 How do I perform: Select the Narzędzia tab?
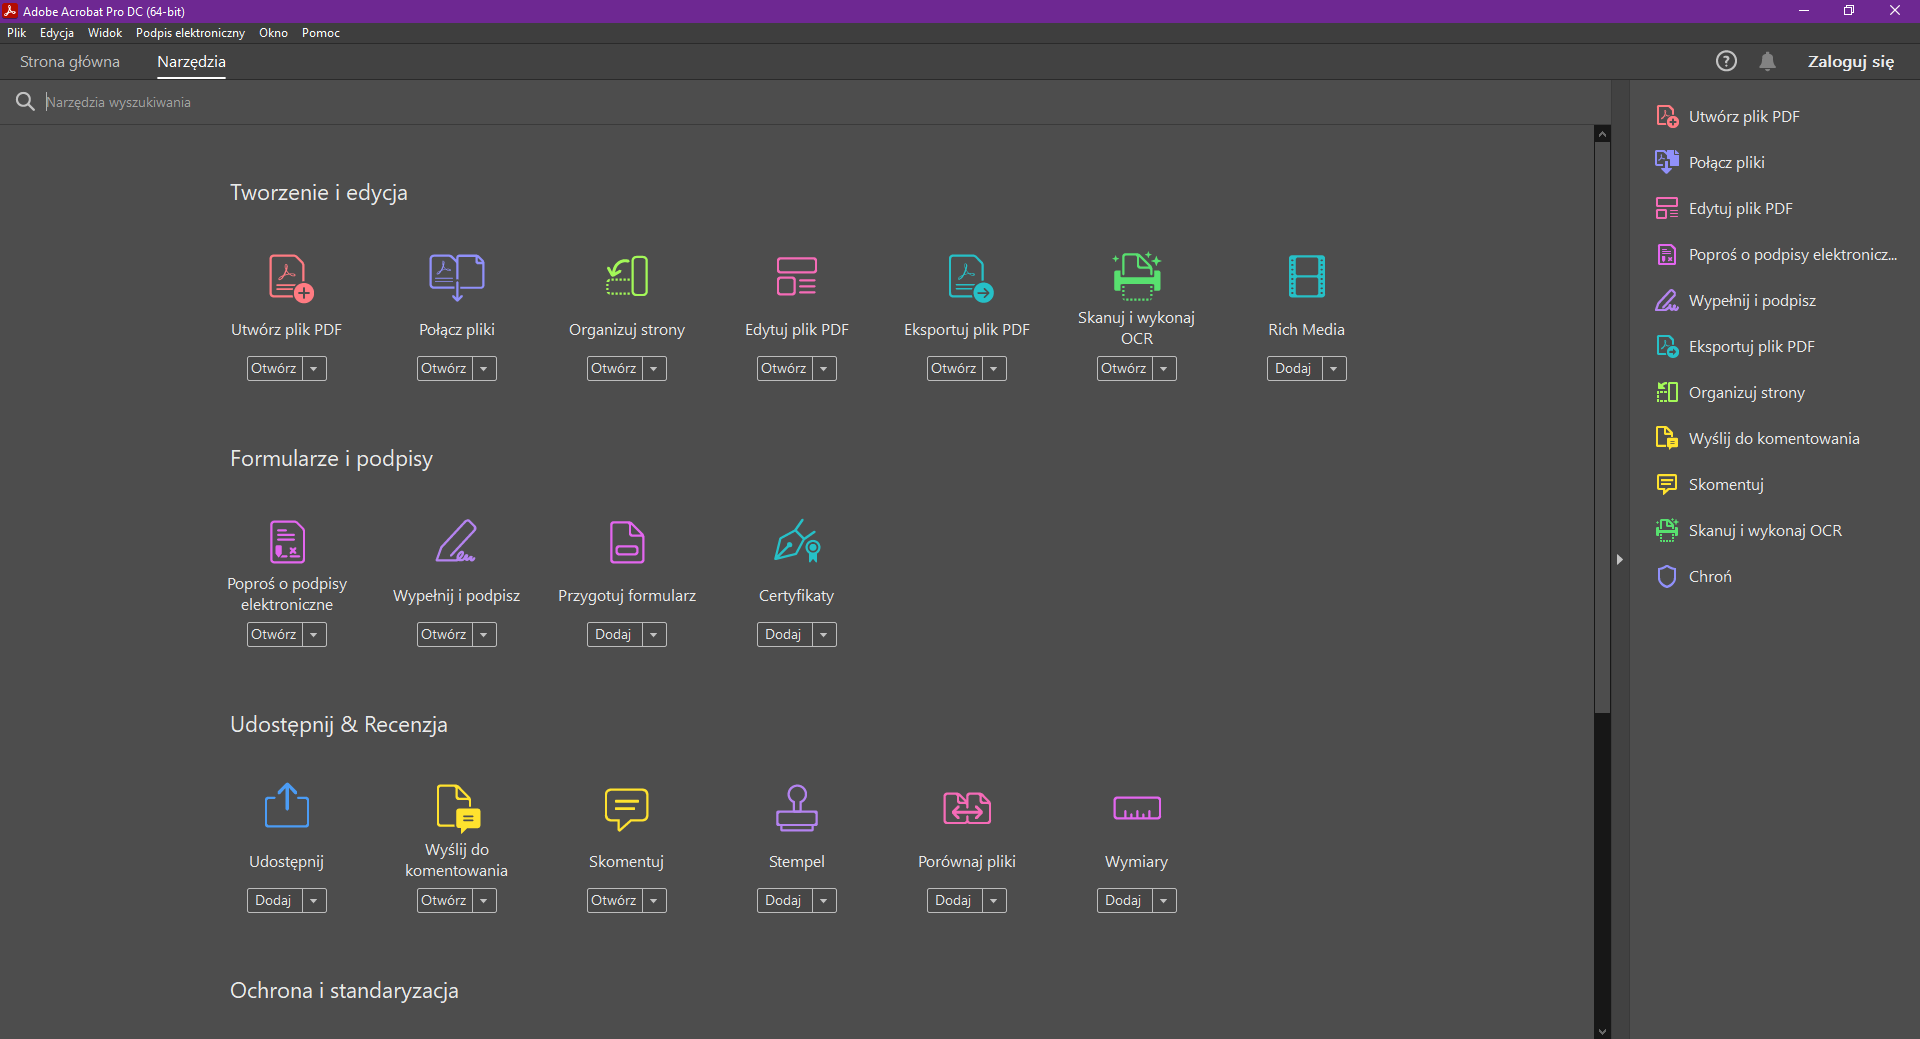(x=191, y=61)
